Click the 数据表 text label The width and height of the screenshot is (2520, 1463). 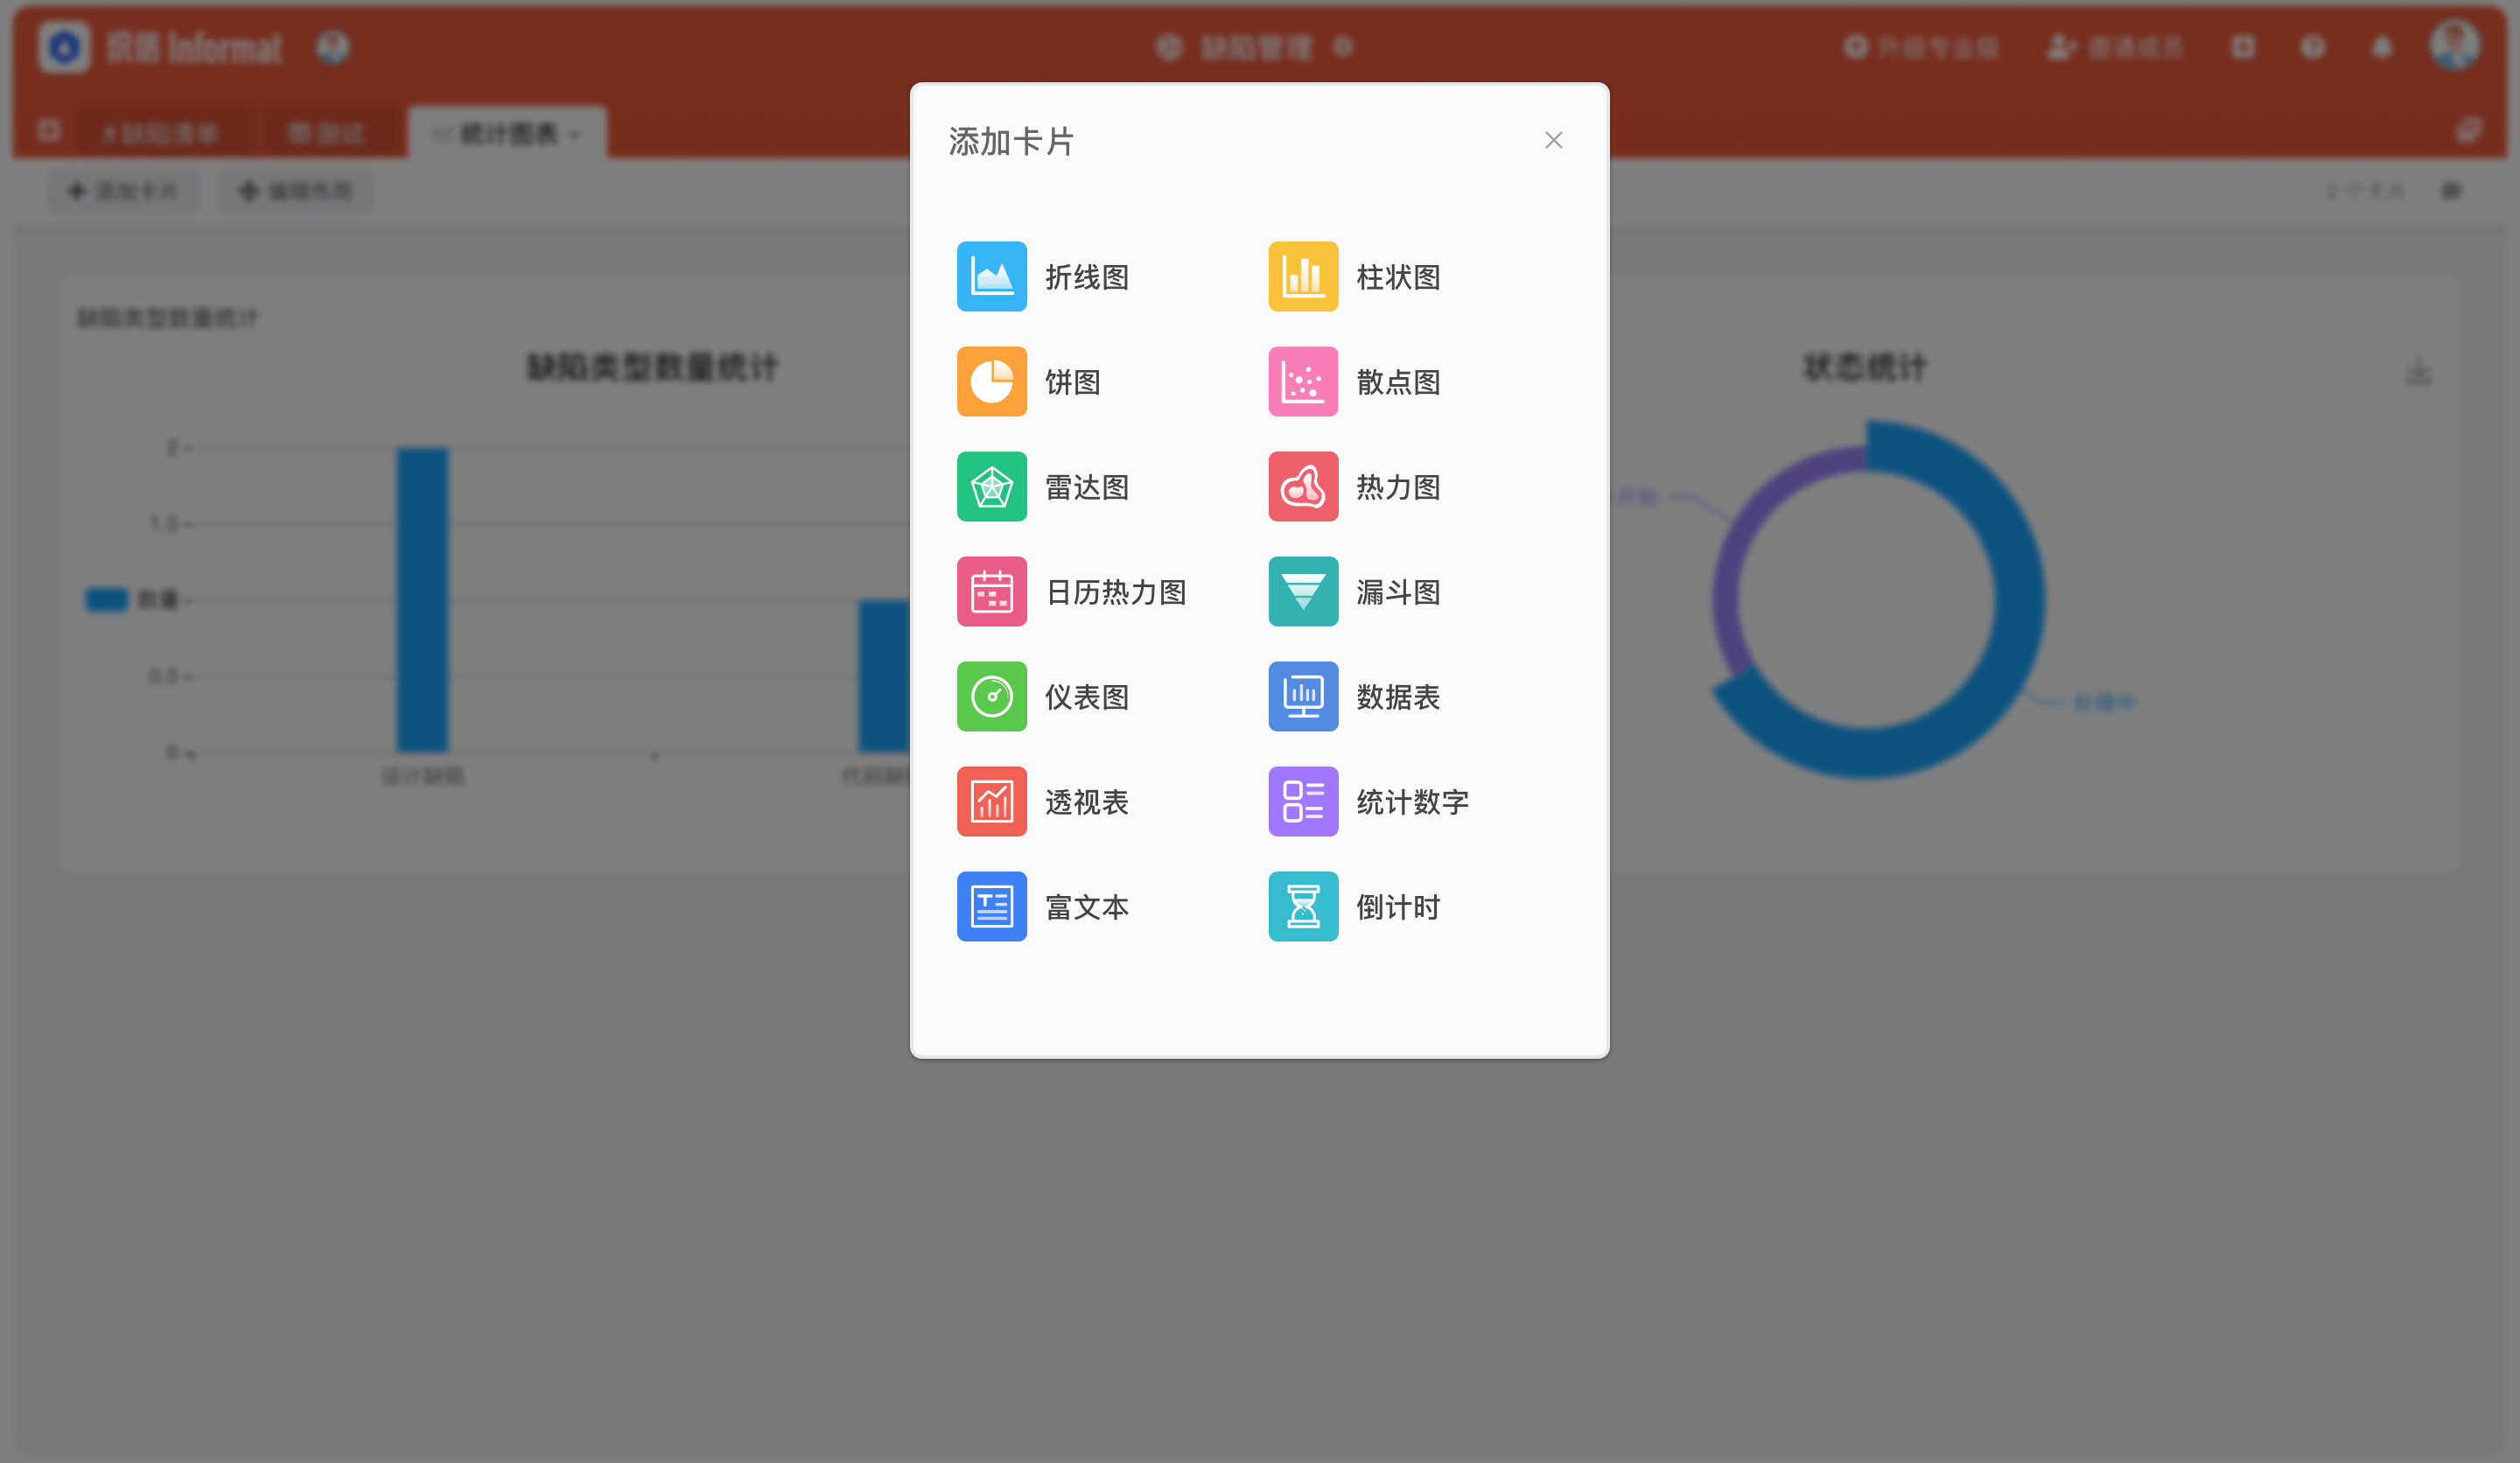(1398, 697)
